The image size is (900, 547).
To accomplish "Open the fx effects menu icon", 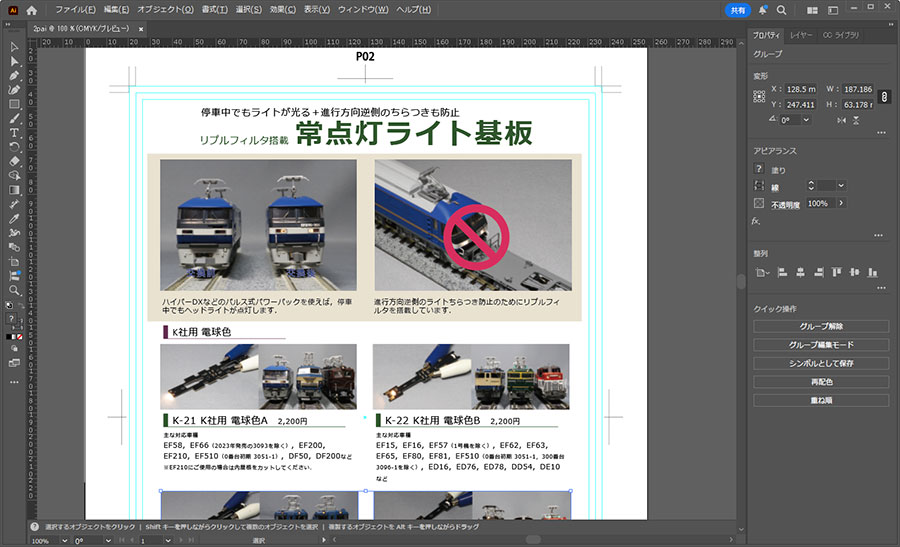I will [756, 221].
